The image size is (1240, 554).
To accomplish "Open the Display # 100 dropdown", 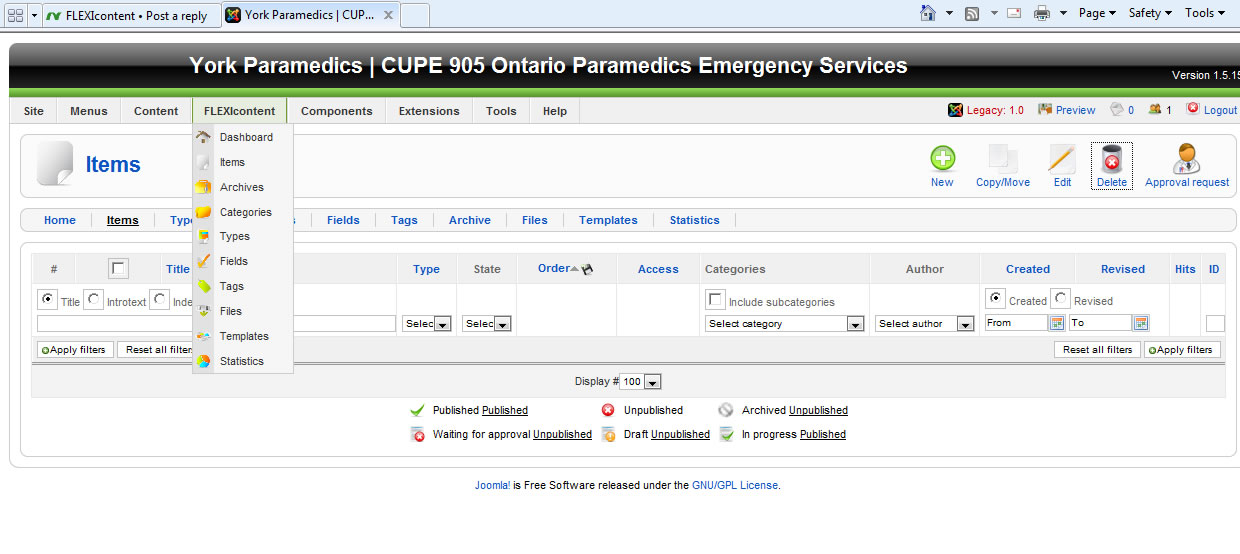I will click(641, 382).
